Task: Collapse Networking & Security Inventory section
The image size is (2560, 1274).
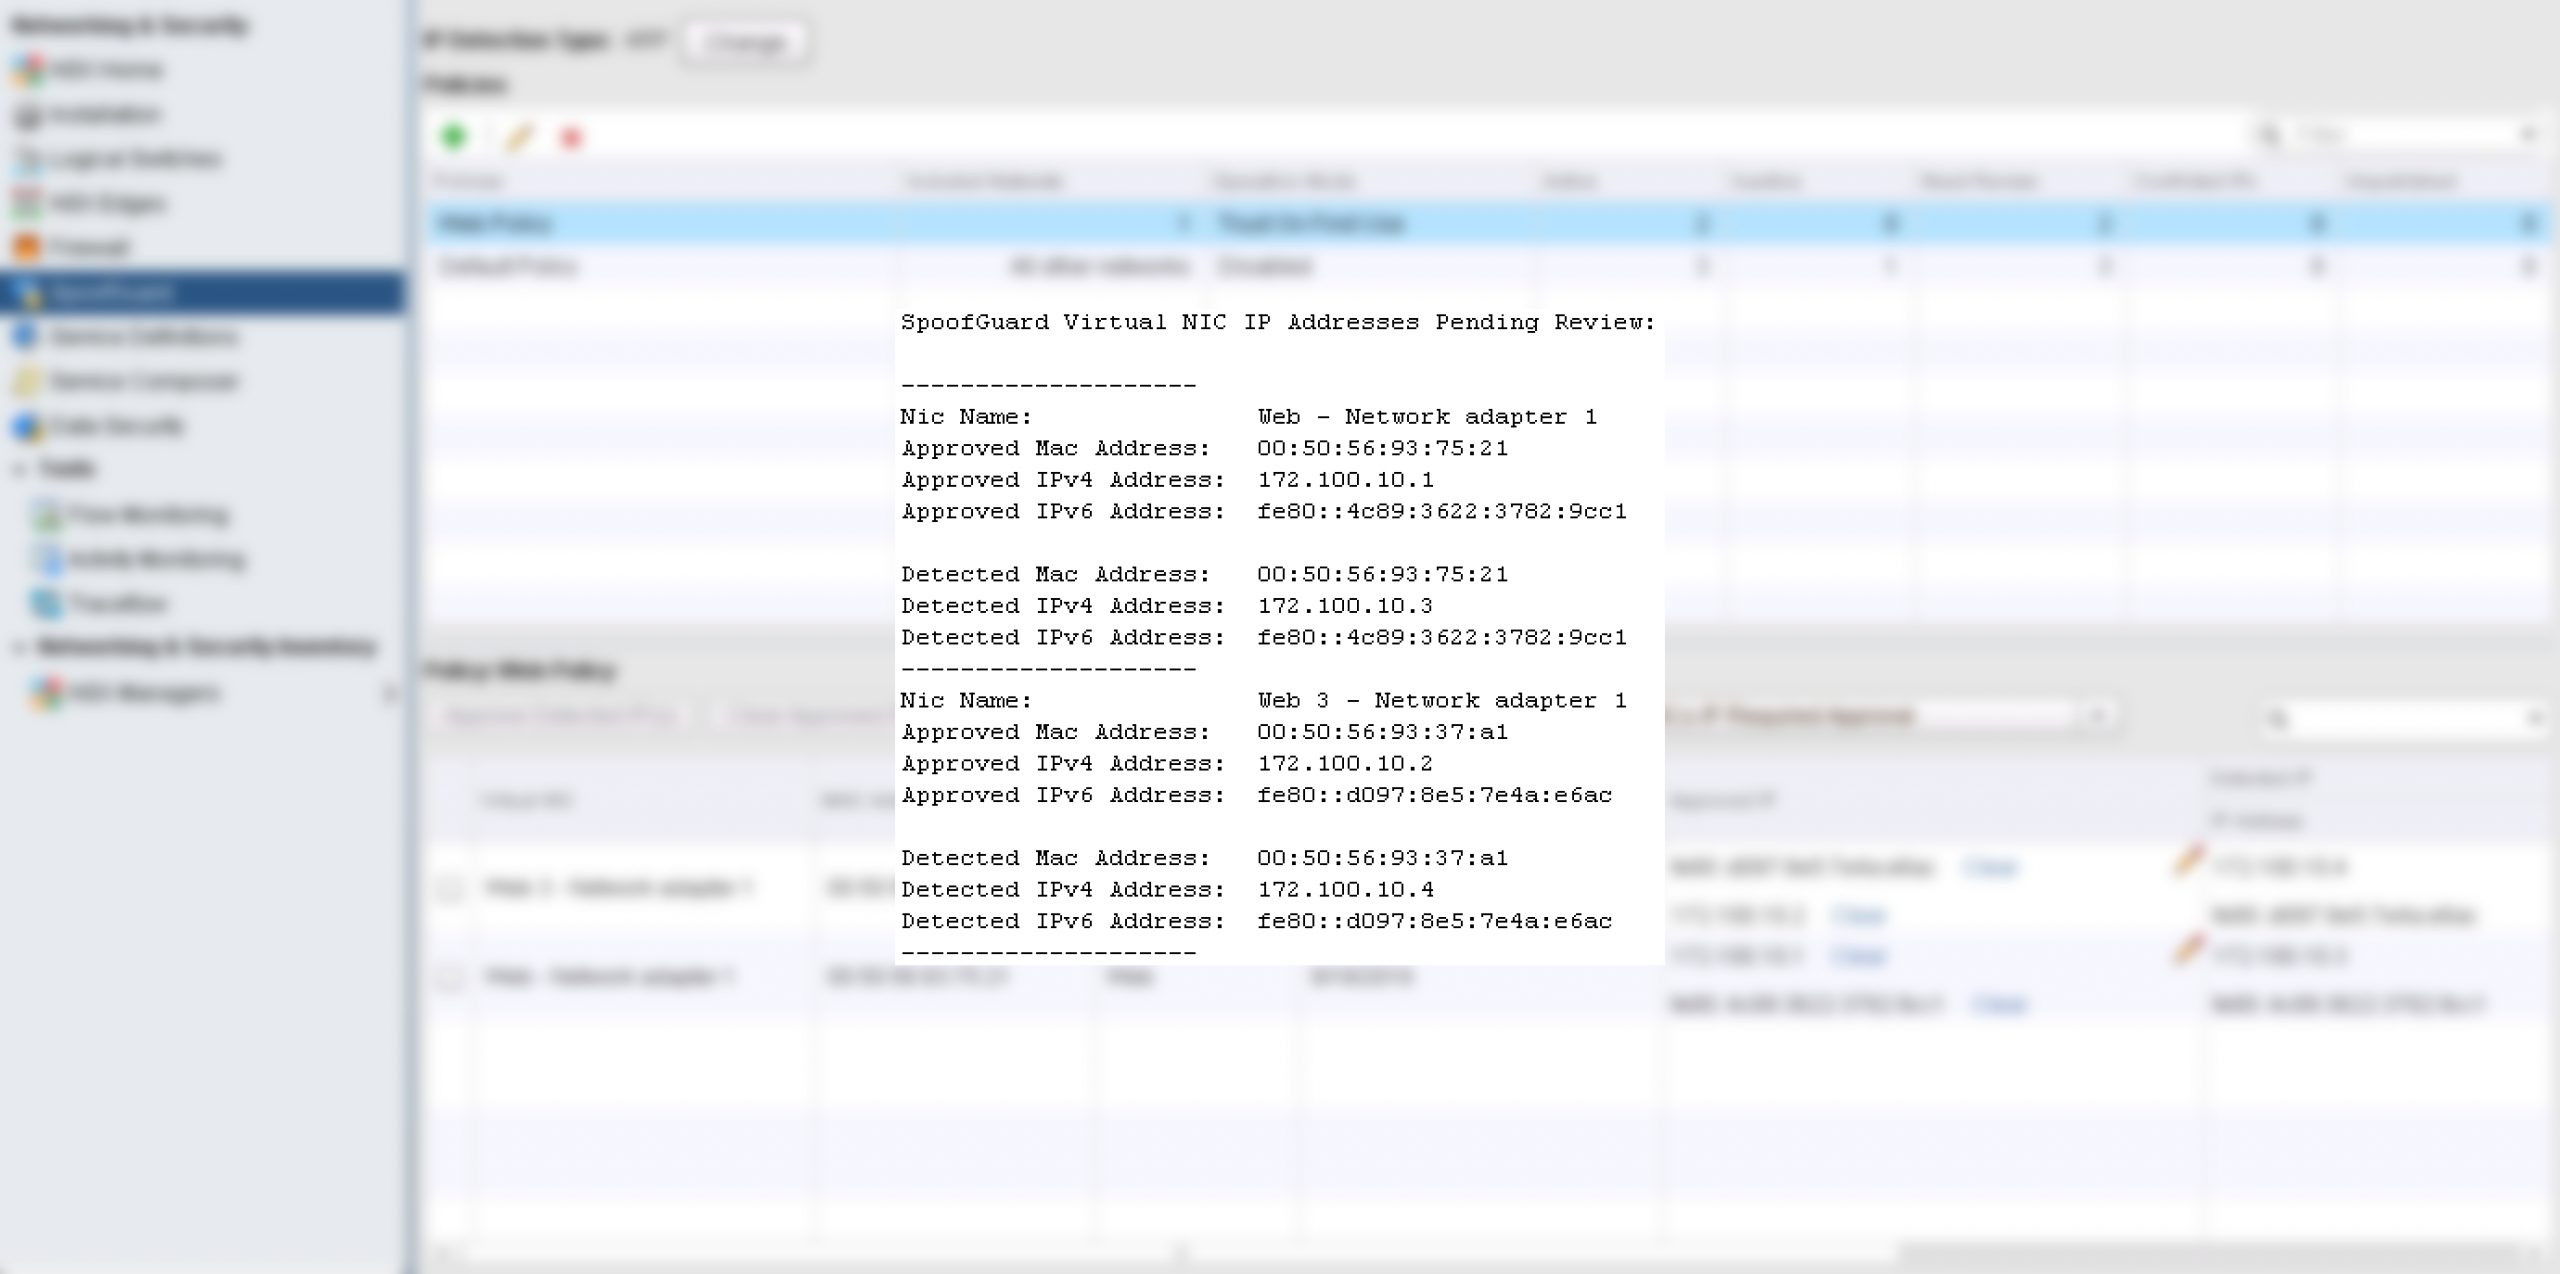Action: tap(19, 647)
